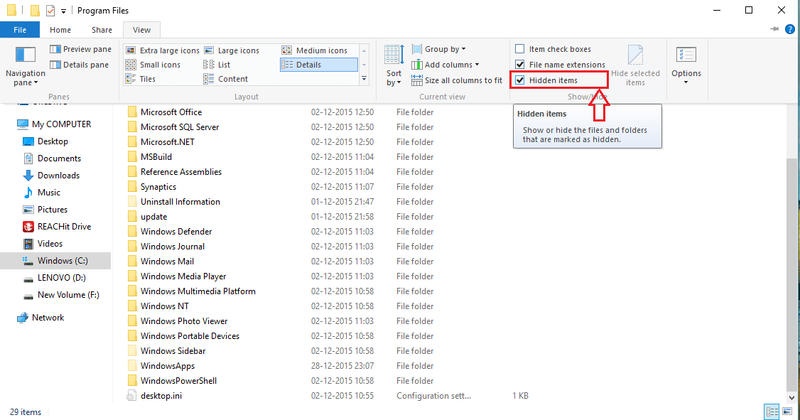
Task: Open Network in the navigation pane
Action: (40, 317)
